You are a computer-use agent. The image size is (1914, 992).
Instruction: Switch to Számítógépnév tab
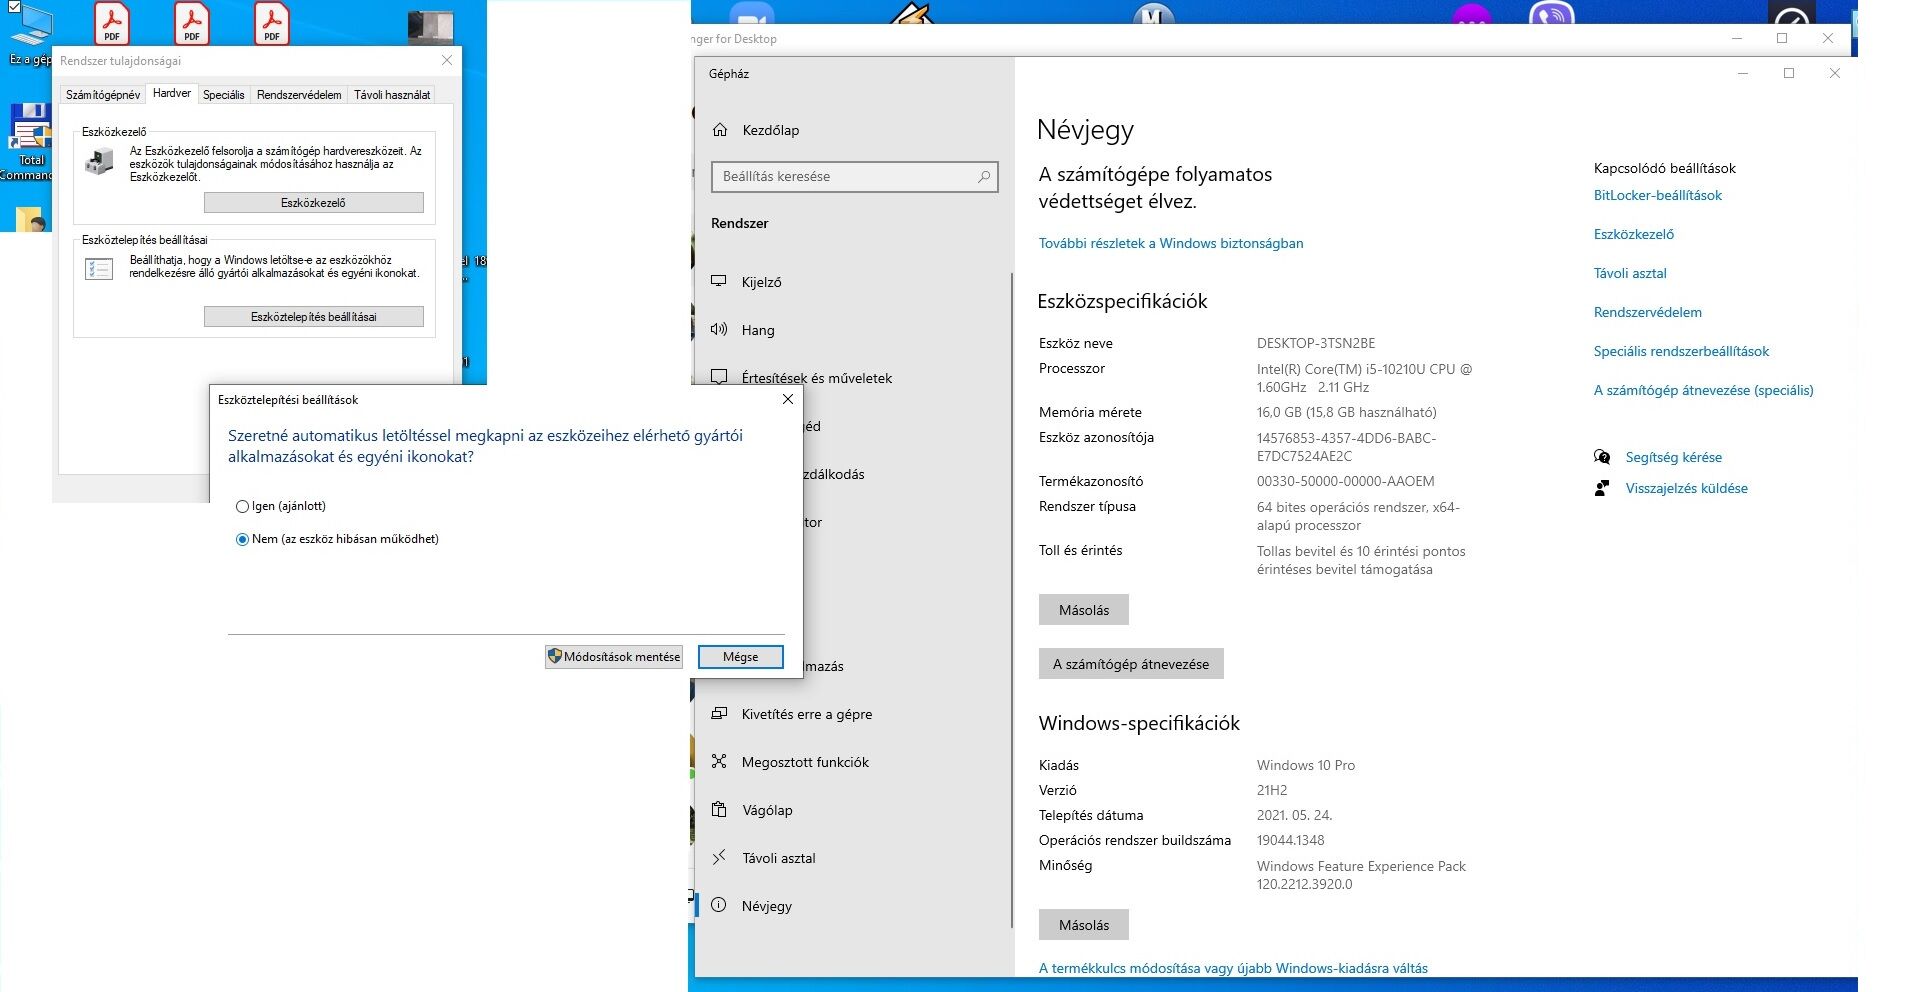[x=103, y=95]
